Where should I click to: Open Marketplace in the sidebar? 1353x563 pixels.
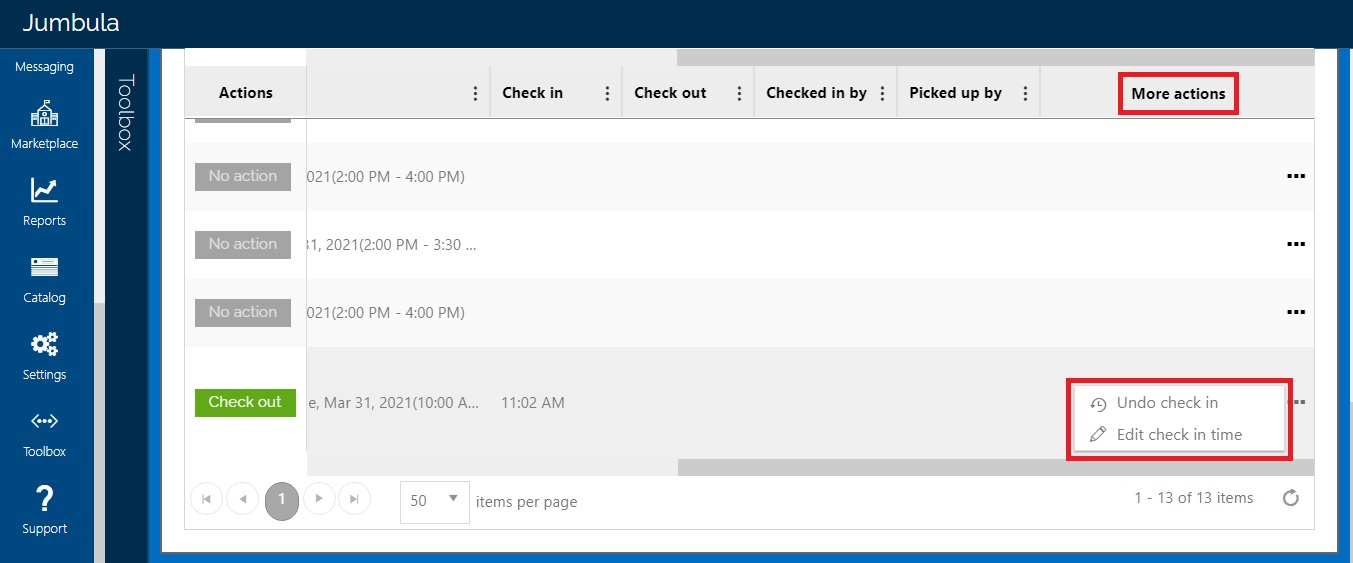pyautogui.click(x=44, y=125)
